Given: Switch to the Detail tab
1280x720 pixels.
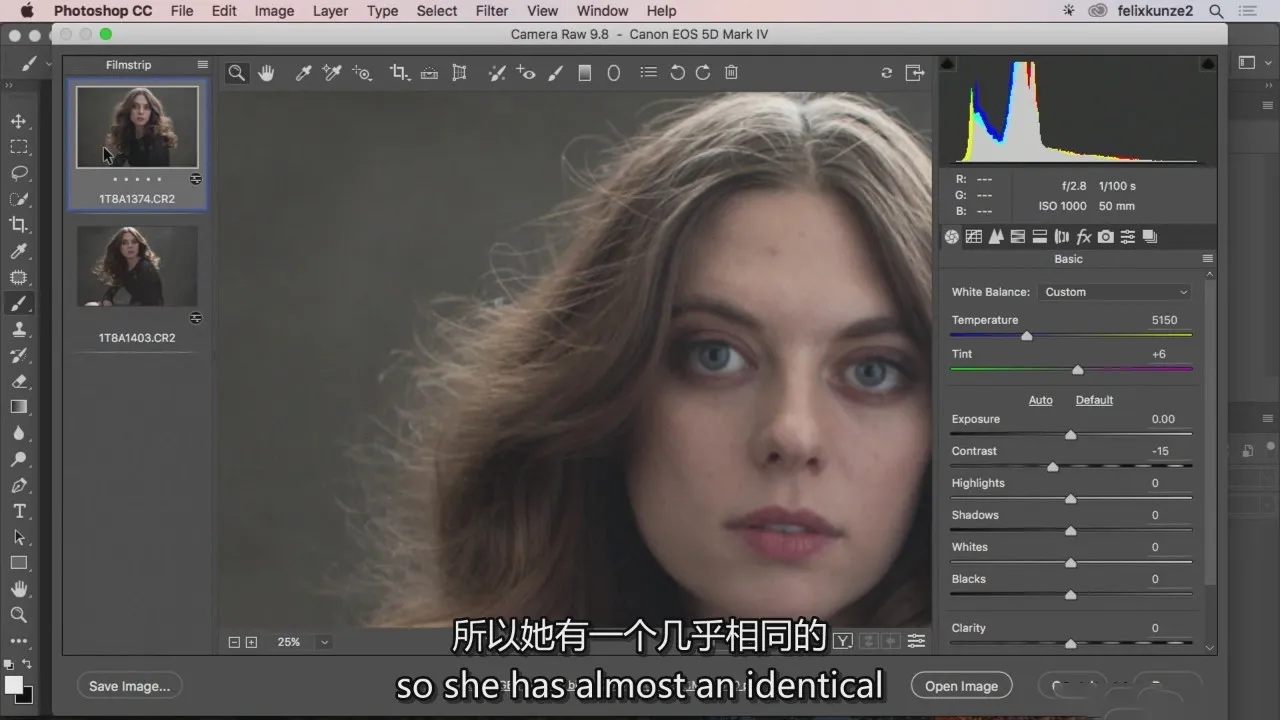Looking at the screenshot, I should [996, 237].
